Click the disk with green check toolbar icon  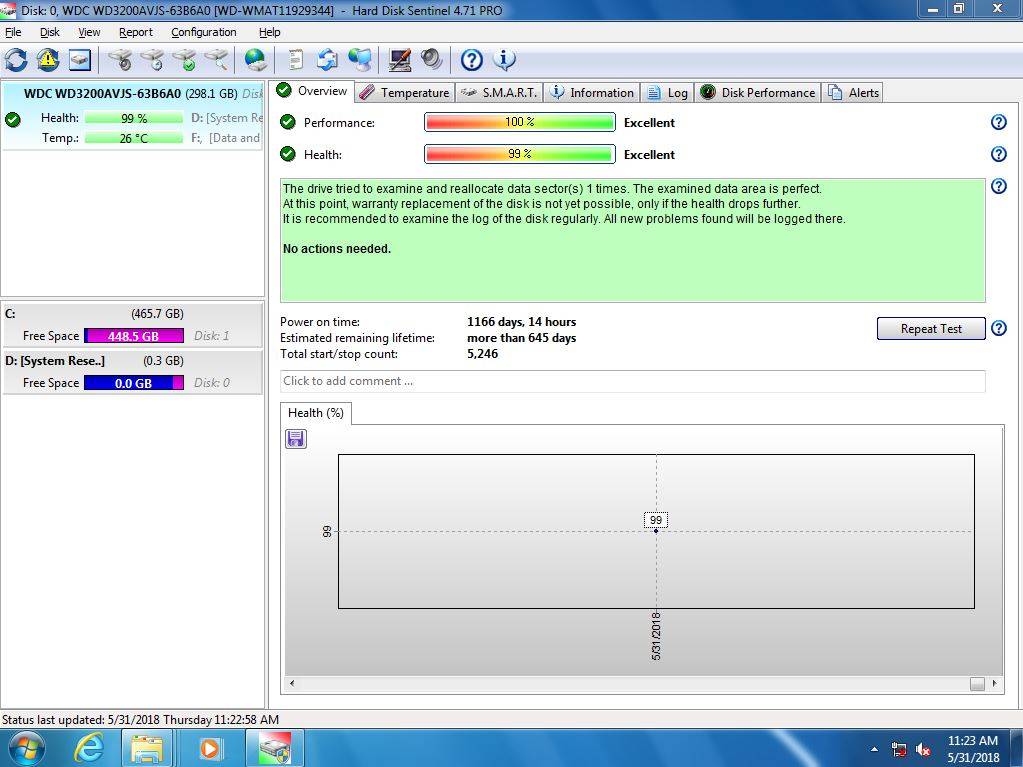pos(185,60)
